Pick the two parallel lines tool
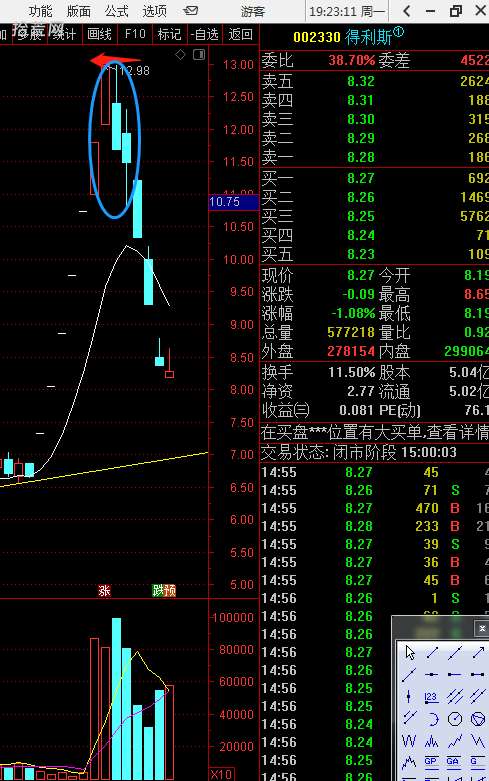The width and height of the screenshot is (489, 781). (x=478, y=696)
